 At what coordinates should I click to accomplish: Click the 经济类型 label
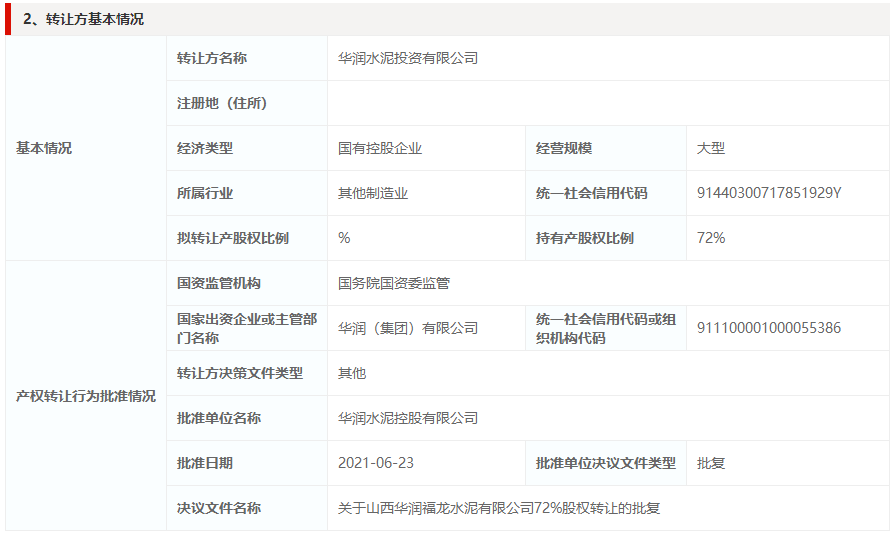pyautogui.click(x=205, y=148)
